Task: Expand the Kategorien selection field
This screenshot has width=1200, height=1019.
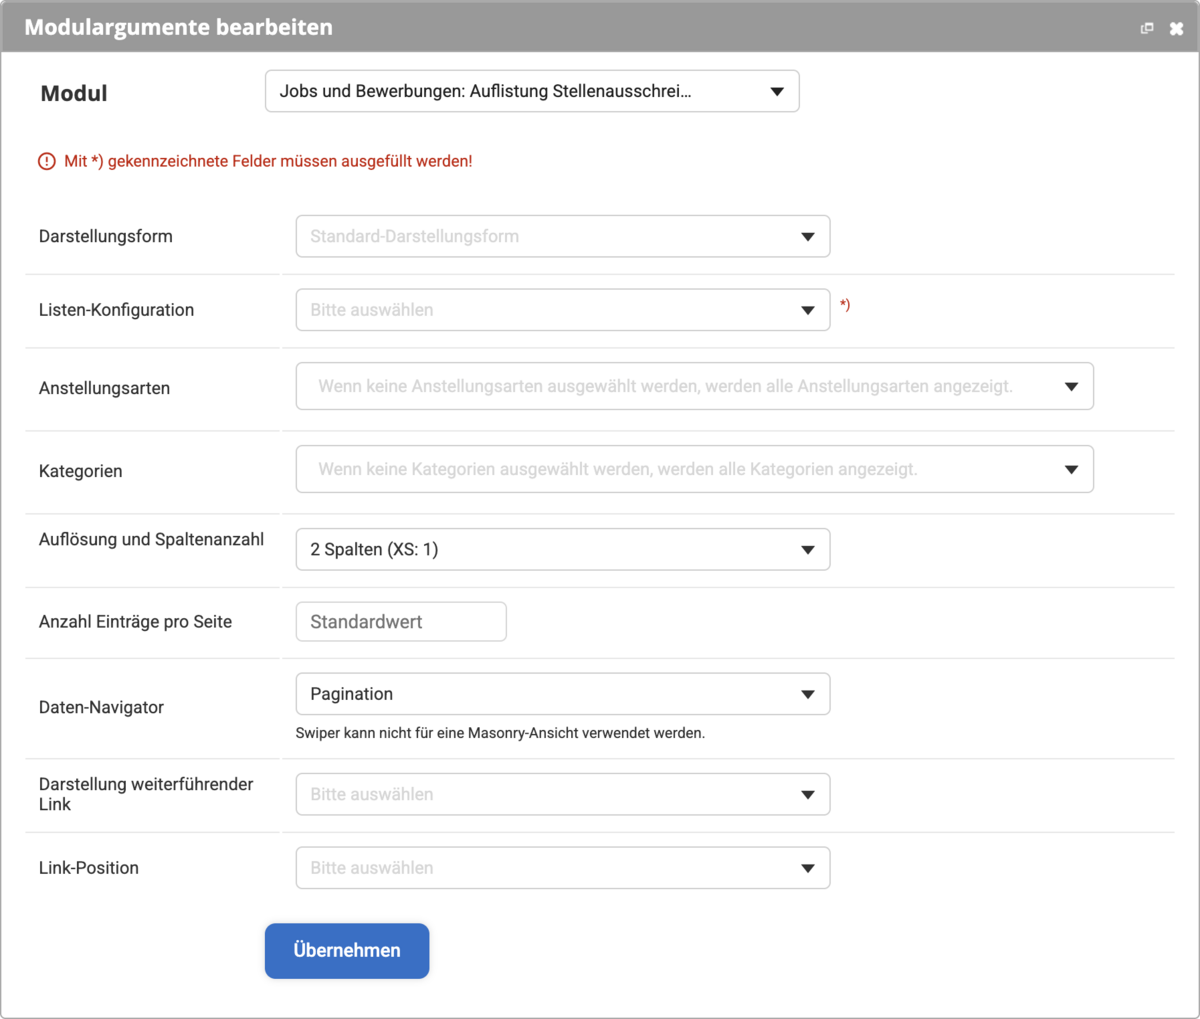Action: coord(695,469)
